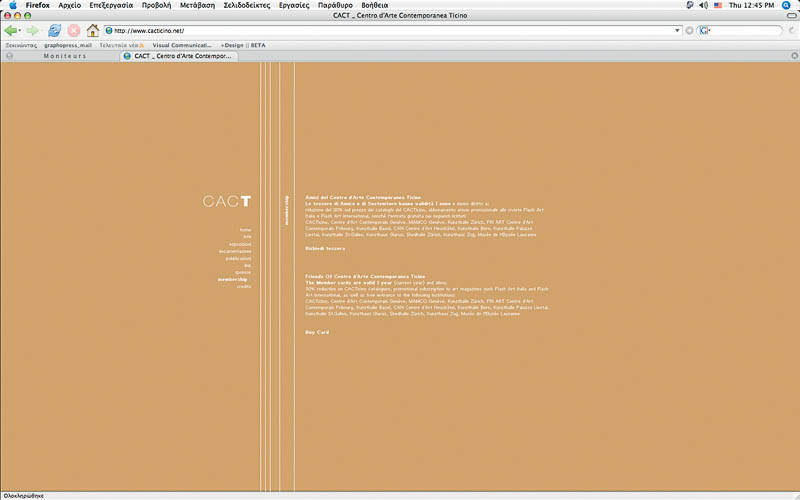Open the credits page
The image size is (800, 500).
[x=244, y=287]
